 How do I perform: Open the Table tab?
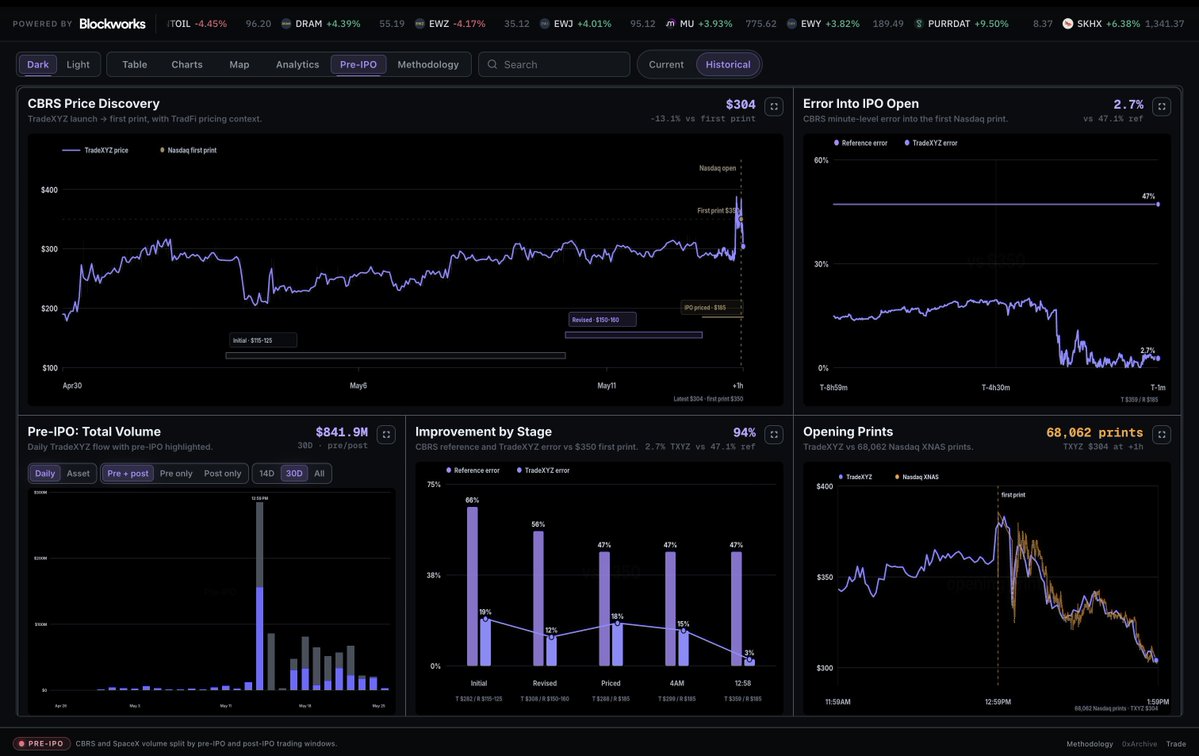pyautogui.click(x=135, y=64)
